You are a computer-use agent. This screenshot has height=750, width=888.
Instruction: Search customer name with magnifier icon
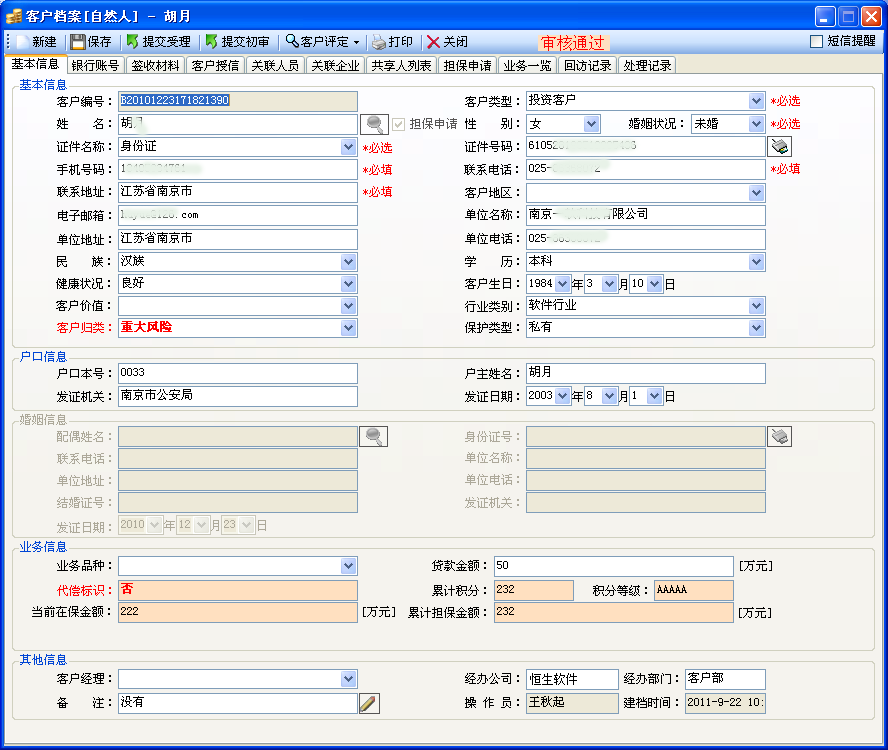click(374, 124)
